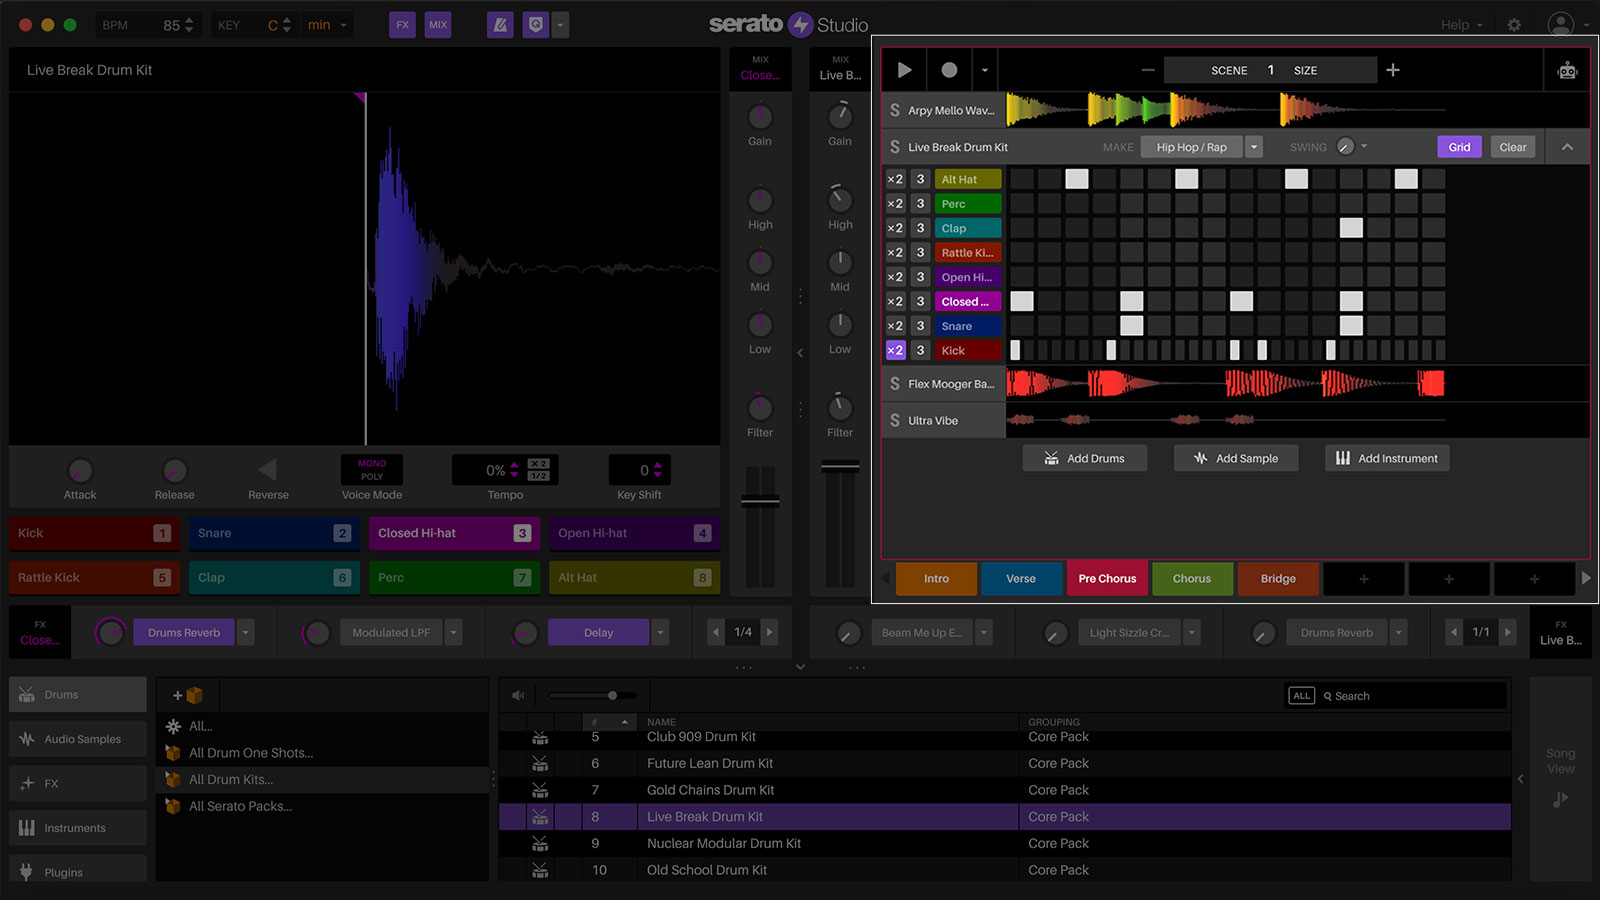Switch sequencer to Grid view
The image size is (1600, 900).
coord(1459,147)
